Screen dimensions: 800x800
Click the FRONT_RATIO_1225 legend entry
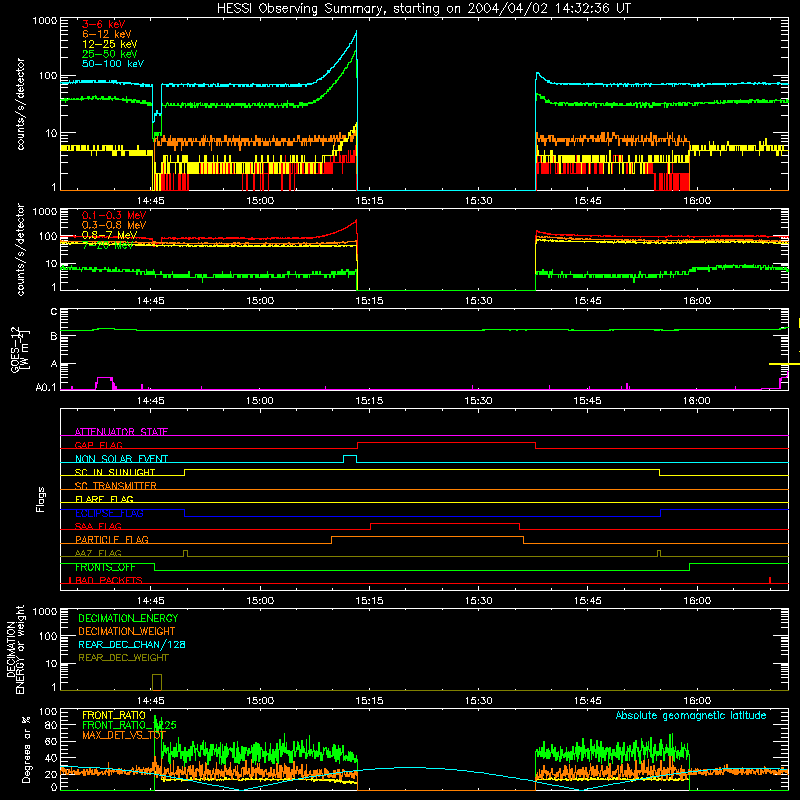pyautogui.click(x=129, y=725)
